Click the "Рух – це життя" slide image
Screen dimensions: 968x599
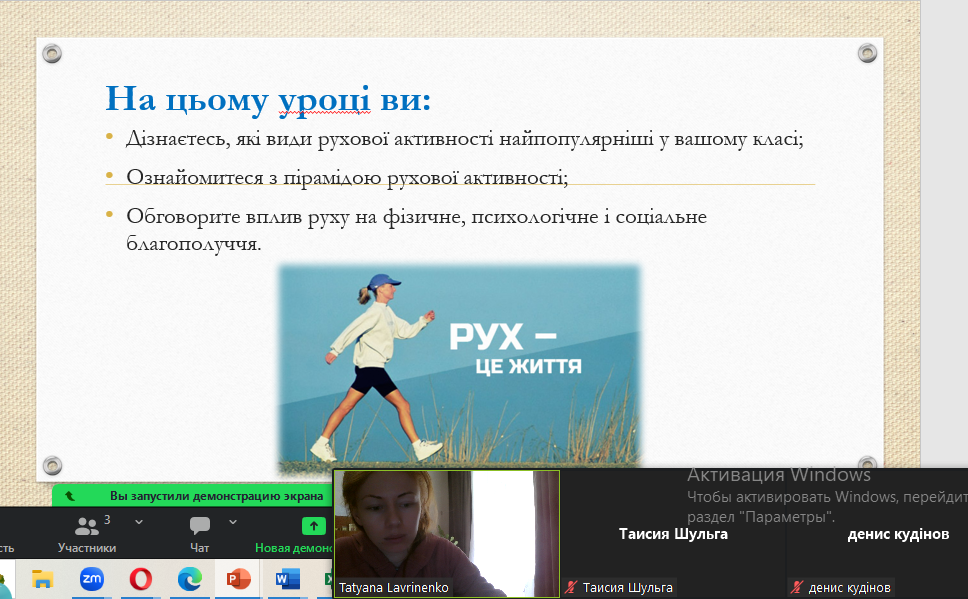point(458,367)
